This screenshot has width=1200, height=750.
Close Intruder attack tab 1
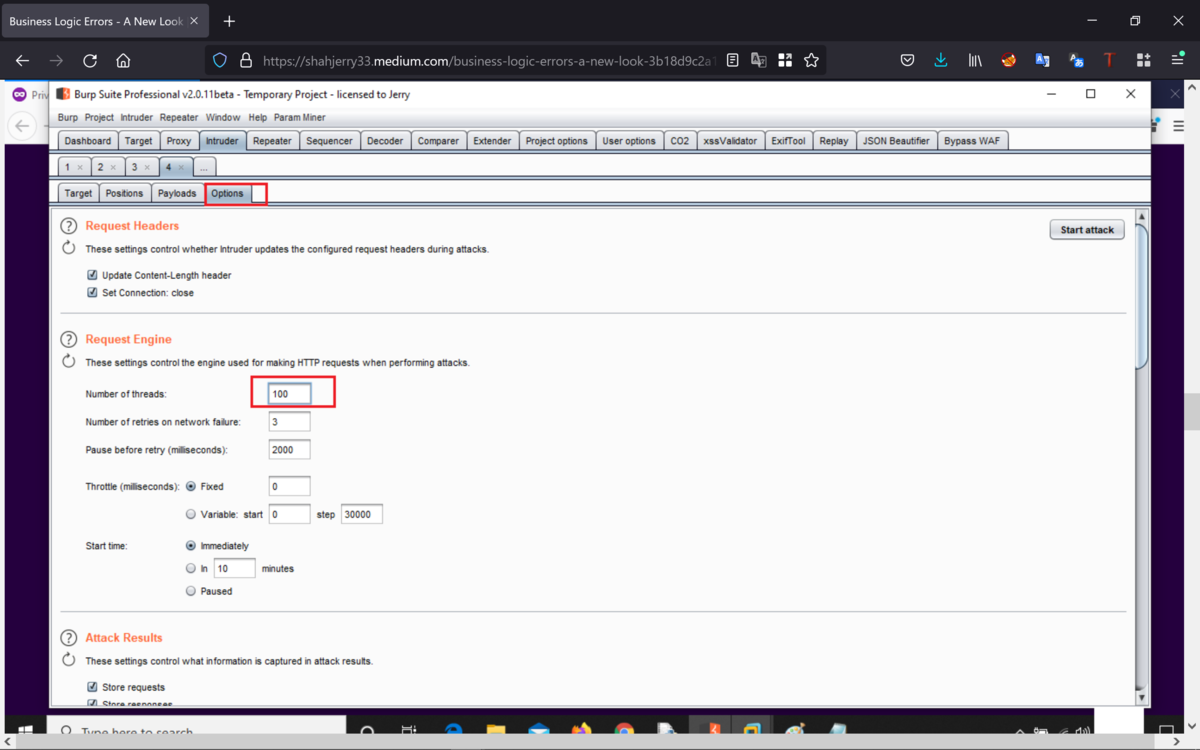coord(80,168)
